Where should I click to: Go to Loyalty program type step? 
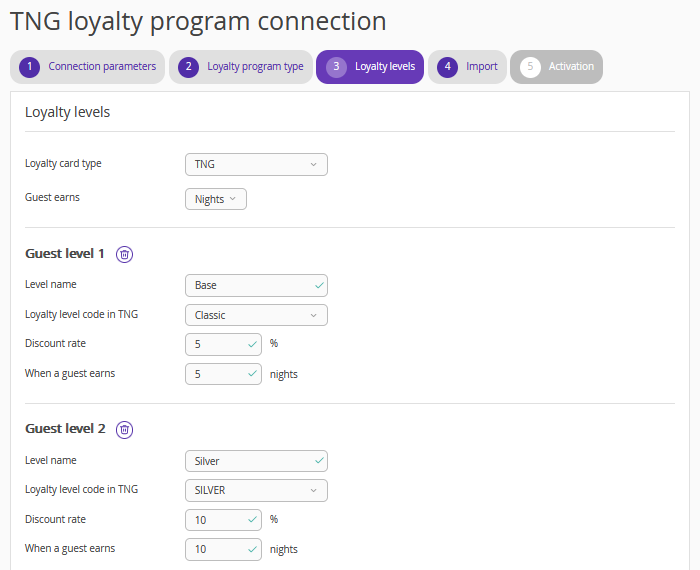255,67
